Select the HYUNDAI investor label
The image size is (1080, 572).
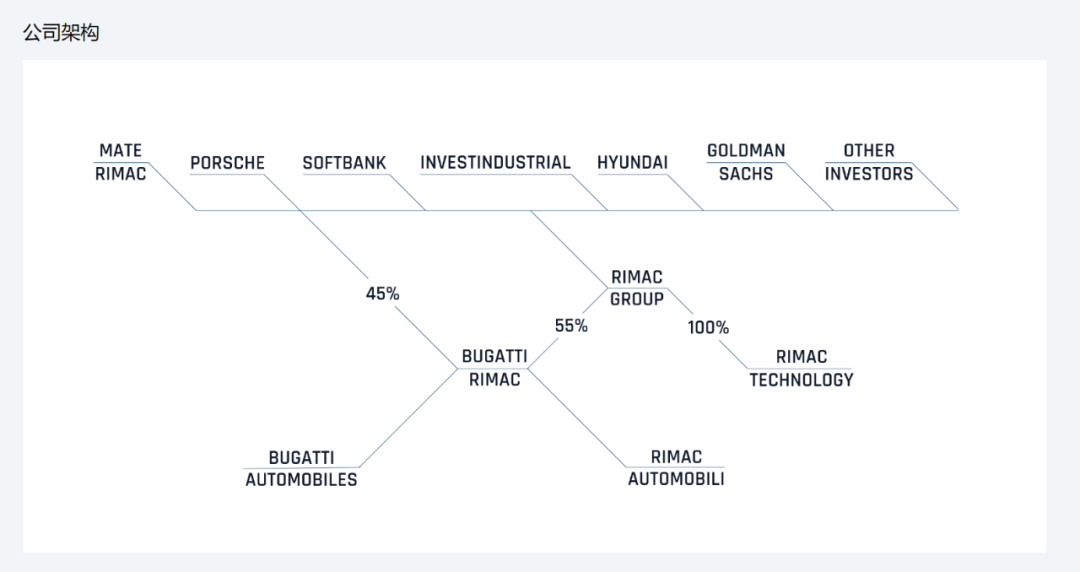[x=632, y=163]
